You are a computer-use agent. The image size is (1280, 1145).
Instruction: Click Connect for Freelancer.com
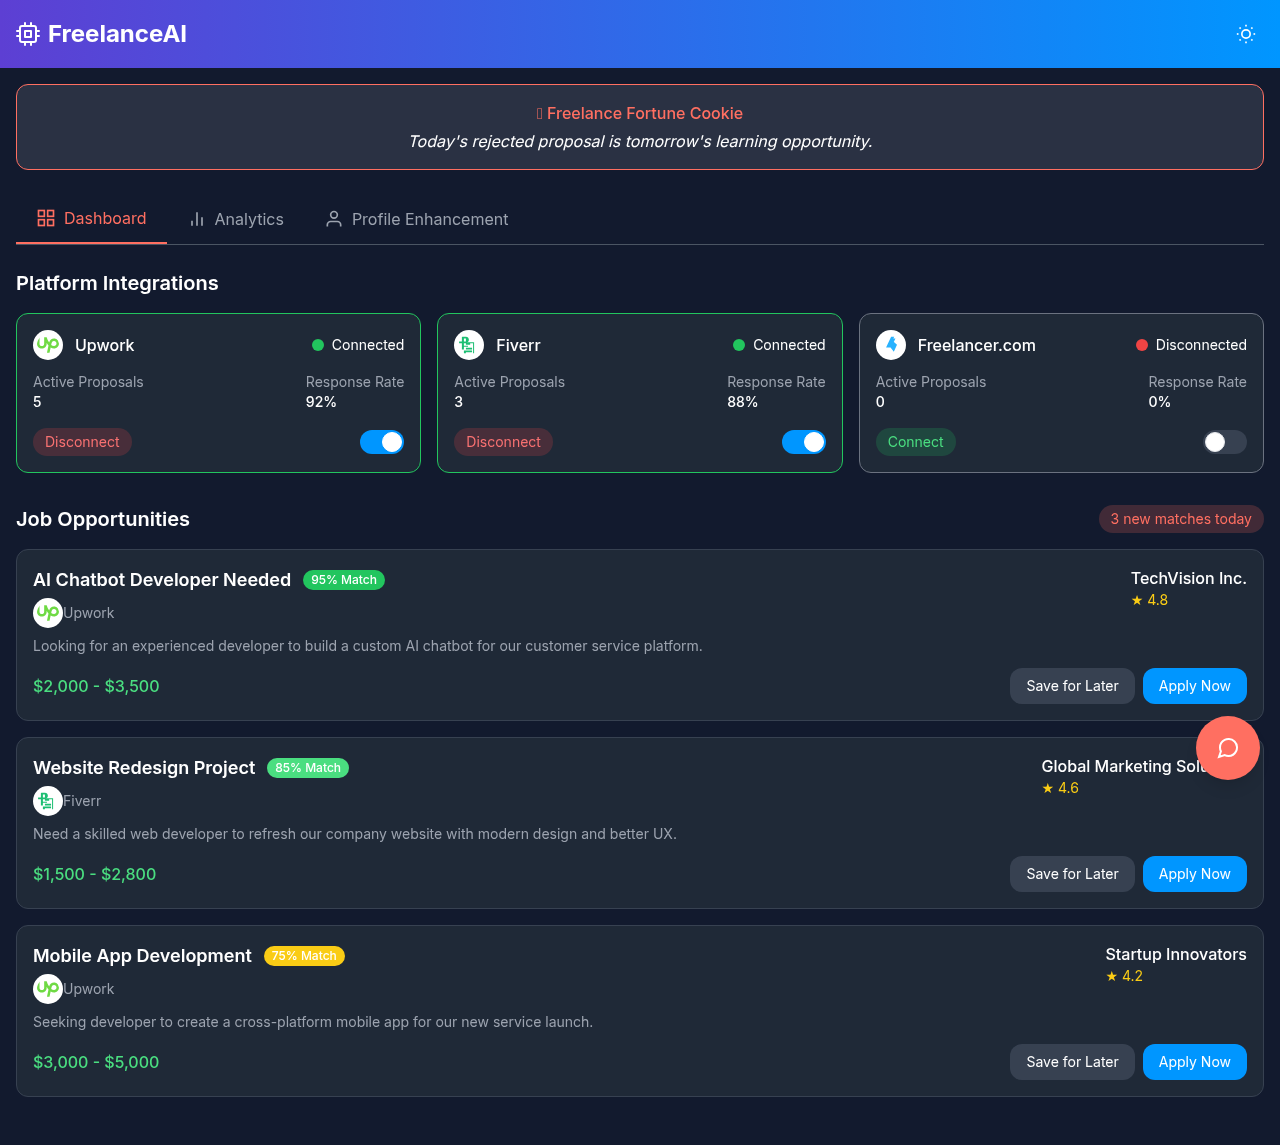click(915, 441)
